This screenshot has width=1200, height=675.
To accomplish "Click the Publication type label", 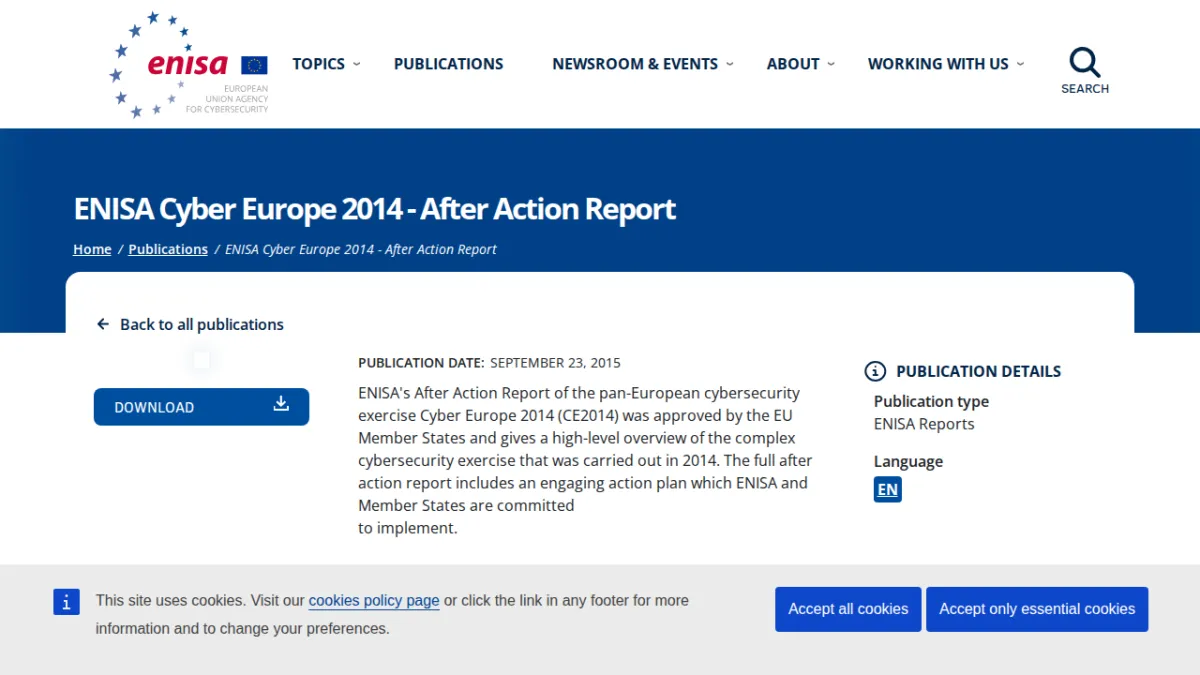I will [931, 401].
